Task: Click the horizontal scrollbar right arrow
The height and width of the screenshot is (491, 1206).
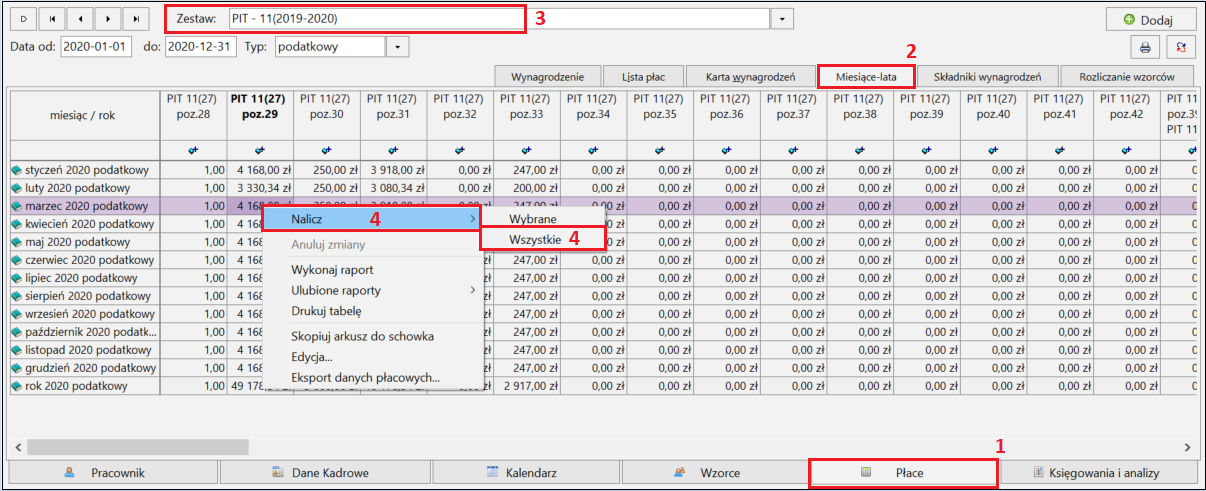Action: 1187,447
